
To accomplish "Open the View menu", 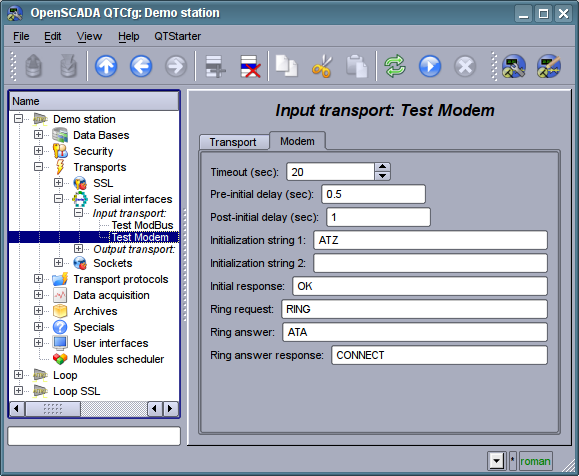I will tap(89, 36).
